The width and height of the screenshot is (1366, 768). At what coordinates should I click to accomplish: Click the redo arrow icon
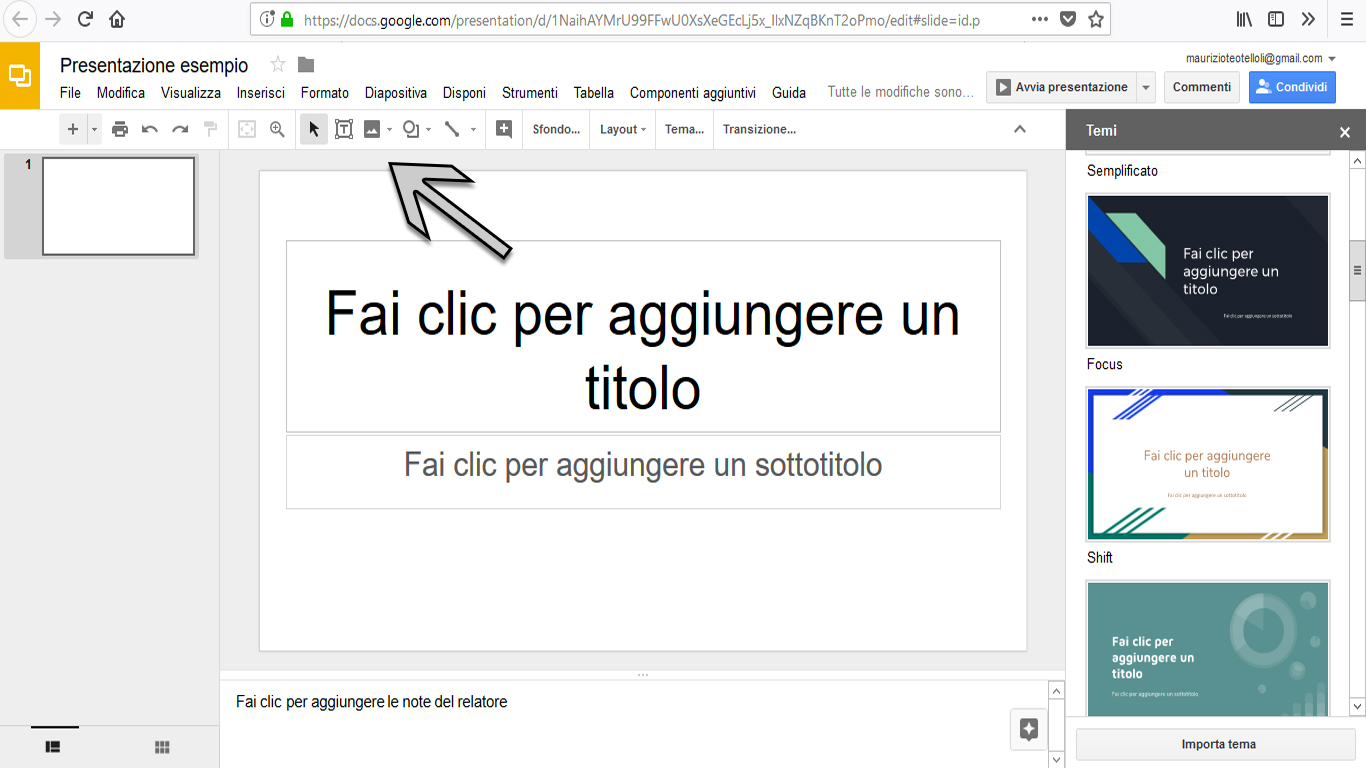(x=180, y=129)
